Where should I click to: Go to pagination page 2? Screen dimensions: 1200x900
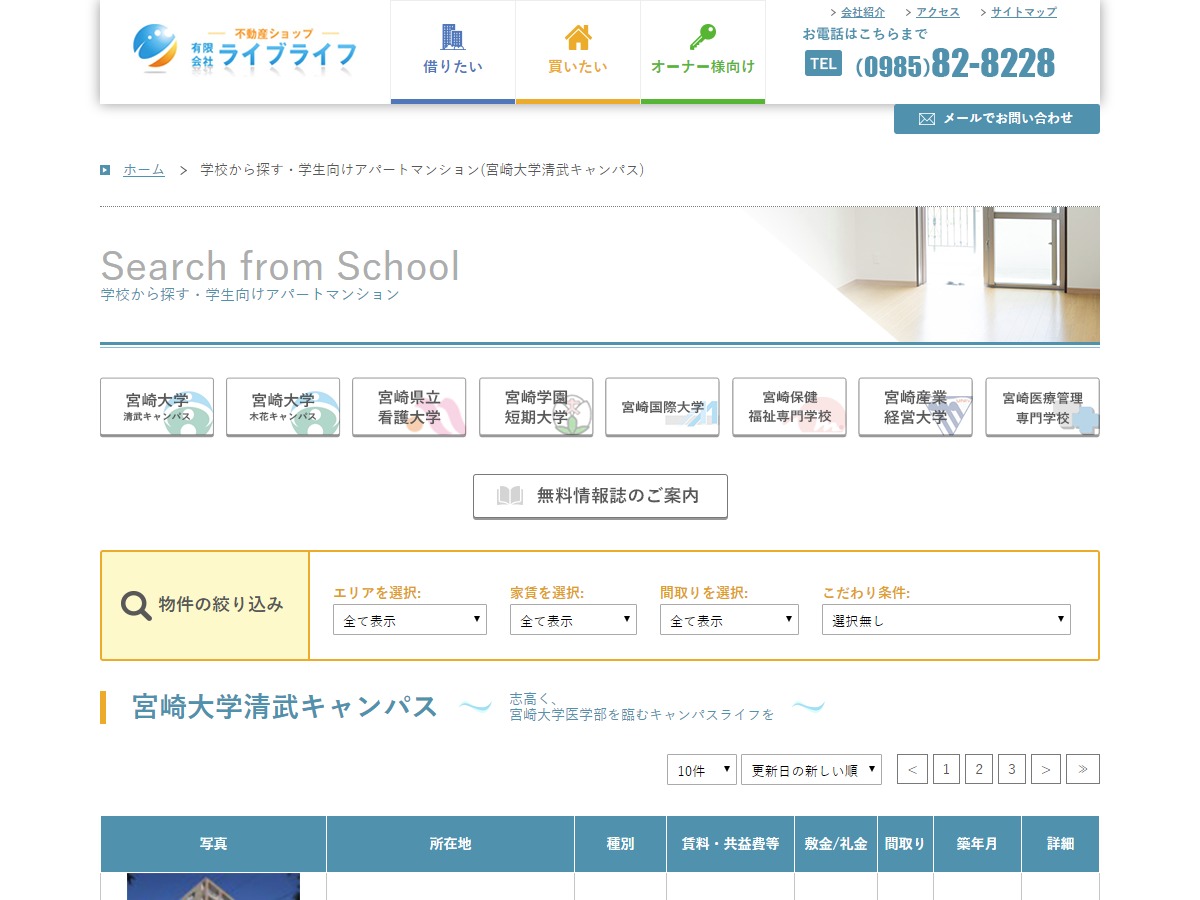point(979,769)
